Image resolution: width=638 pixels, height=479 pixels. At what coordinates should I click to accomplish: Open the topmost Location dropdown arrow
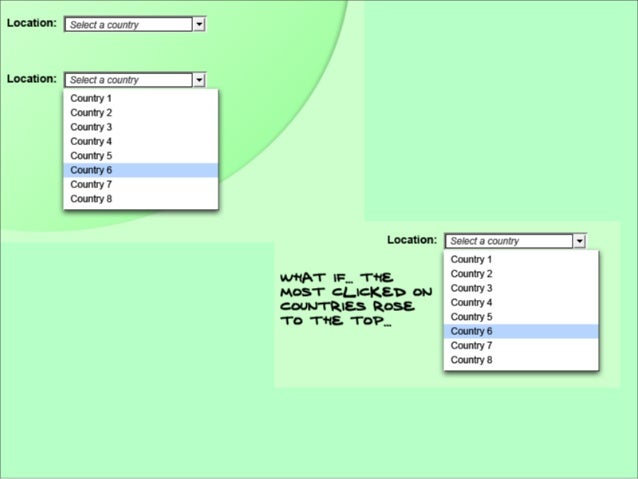tap(199, 24)
